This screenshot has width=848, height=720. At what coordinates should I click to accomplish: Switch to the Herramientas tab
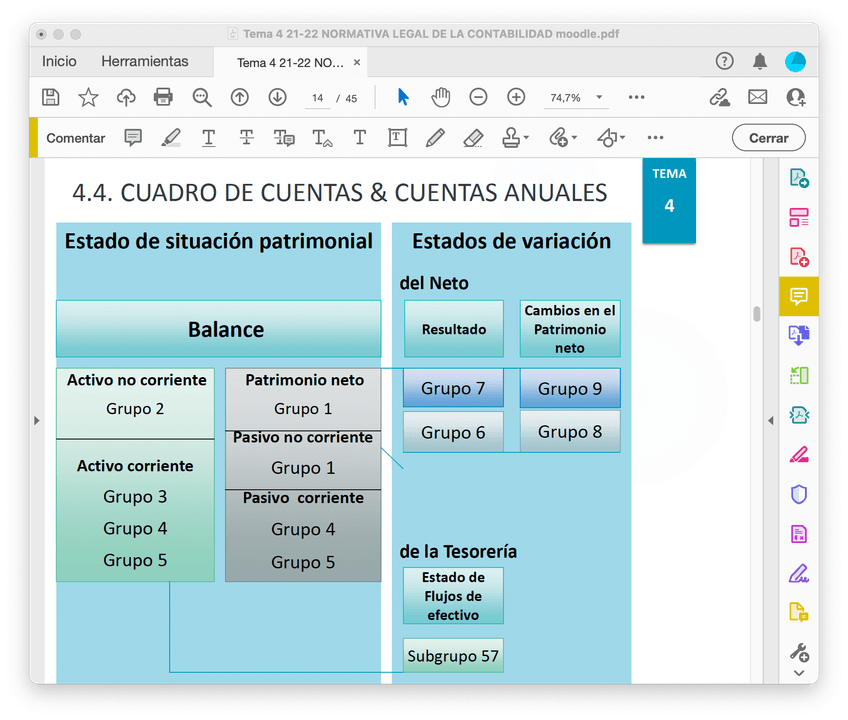tap(145, 62)
